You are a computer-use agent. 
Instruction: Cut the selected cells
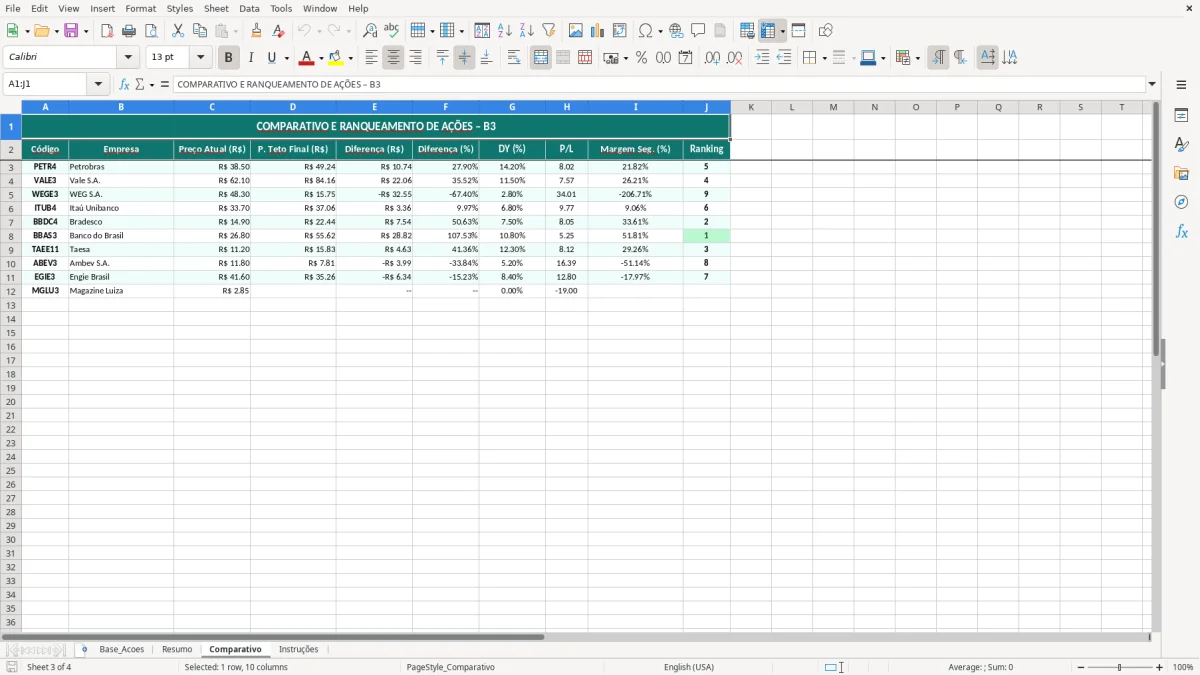click(x=178, y=31)
